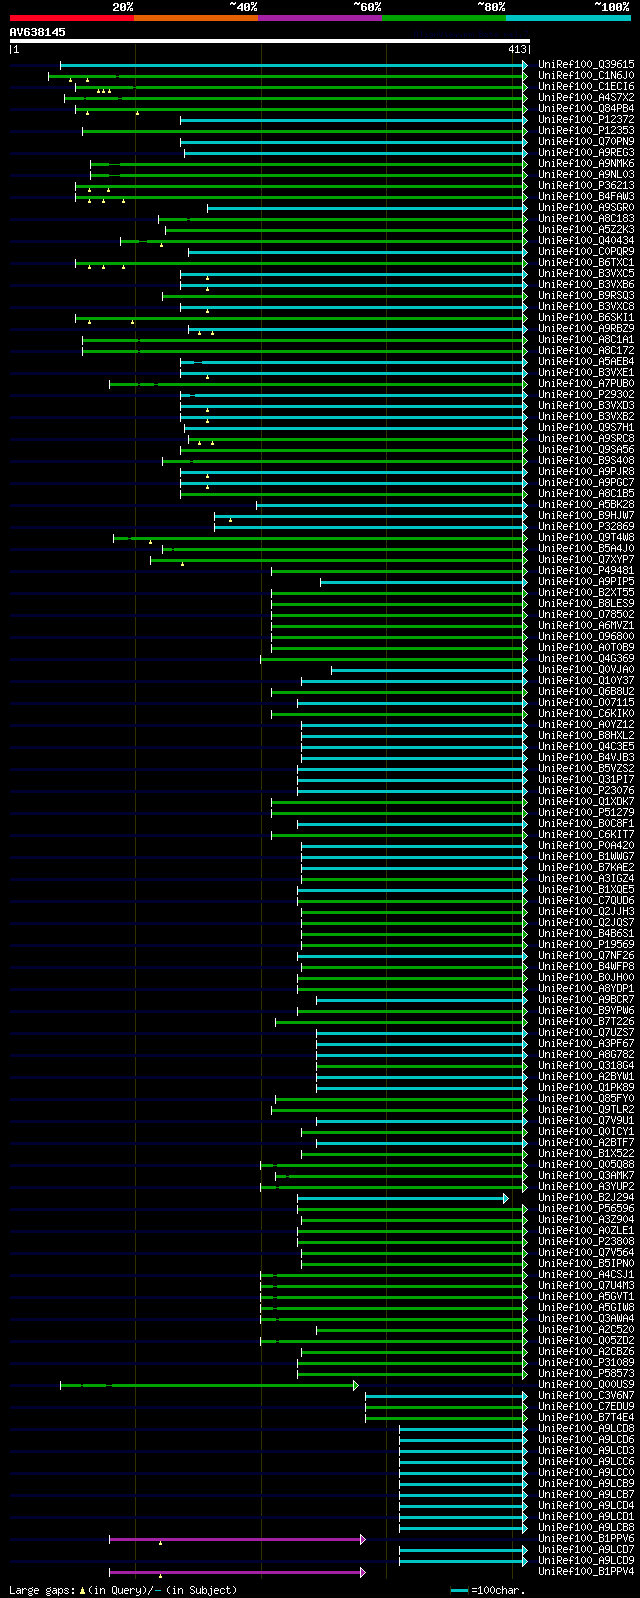The height and width of the screenshot is (1598, 640).
Task: Select label UniRef100_C6KIK0
Action: coord(586,713)
